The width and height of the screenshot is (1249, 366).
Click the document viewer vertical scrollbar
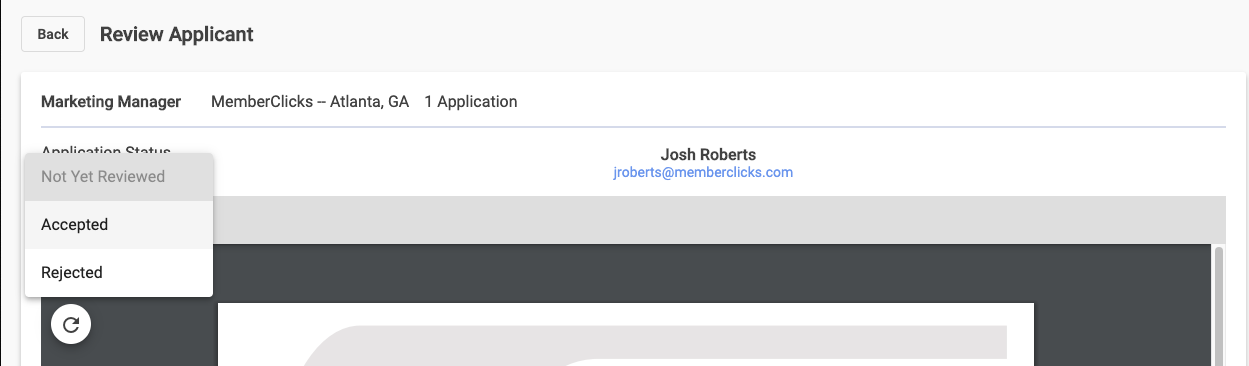pos(1218,305)
